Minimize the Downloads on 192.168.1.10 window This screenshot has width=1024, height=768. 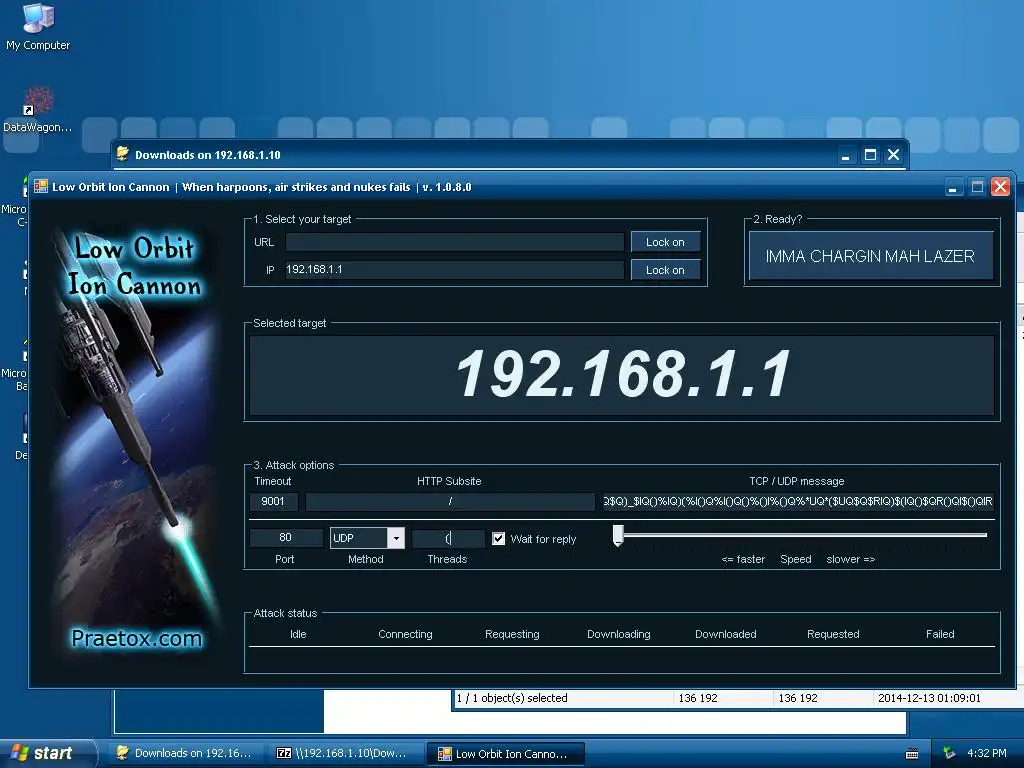846,155
